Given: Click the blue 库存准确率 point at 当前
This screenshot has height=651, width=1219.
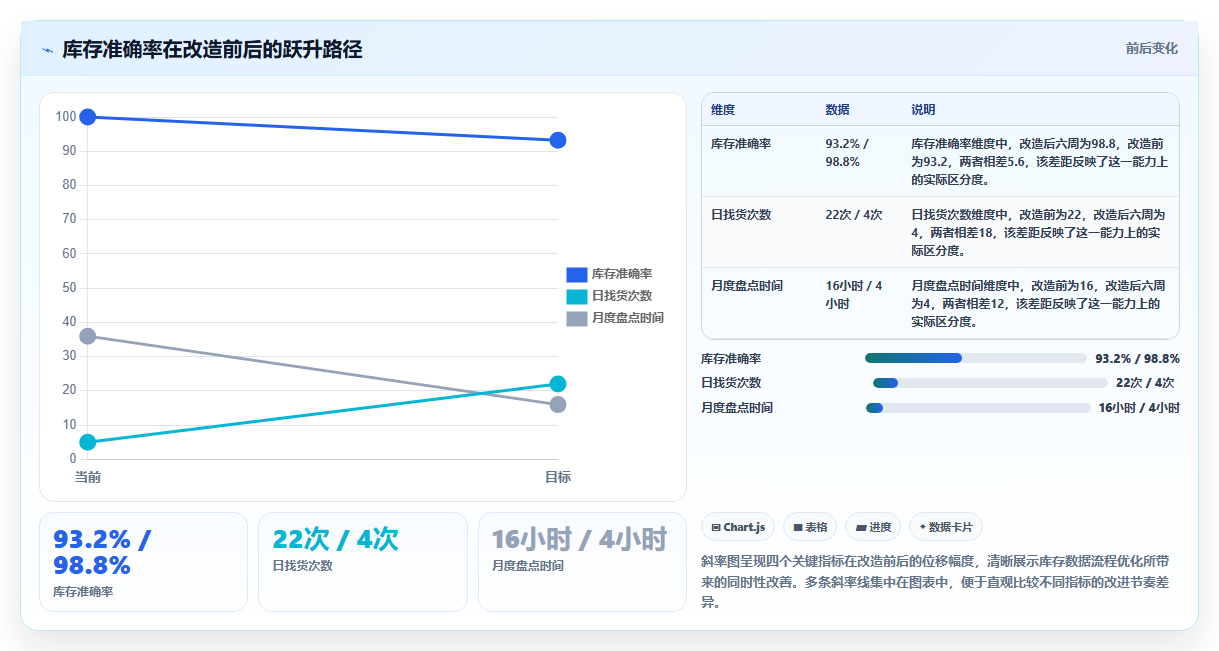Looking at the screenshot, I should click(x=88, y=117).
